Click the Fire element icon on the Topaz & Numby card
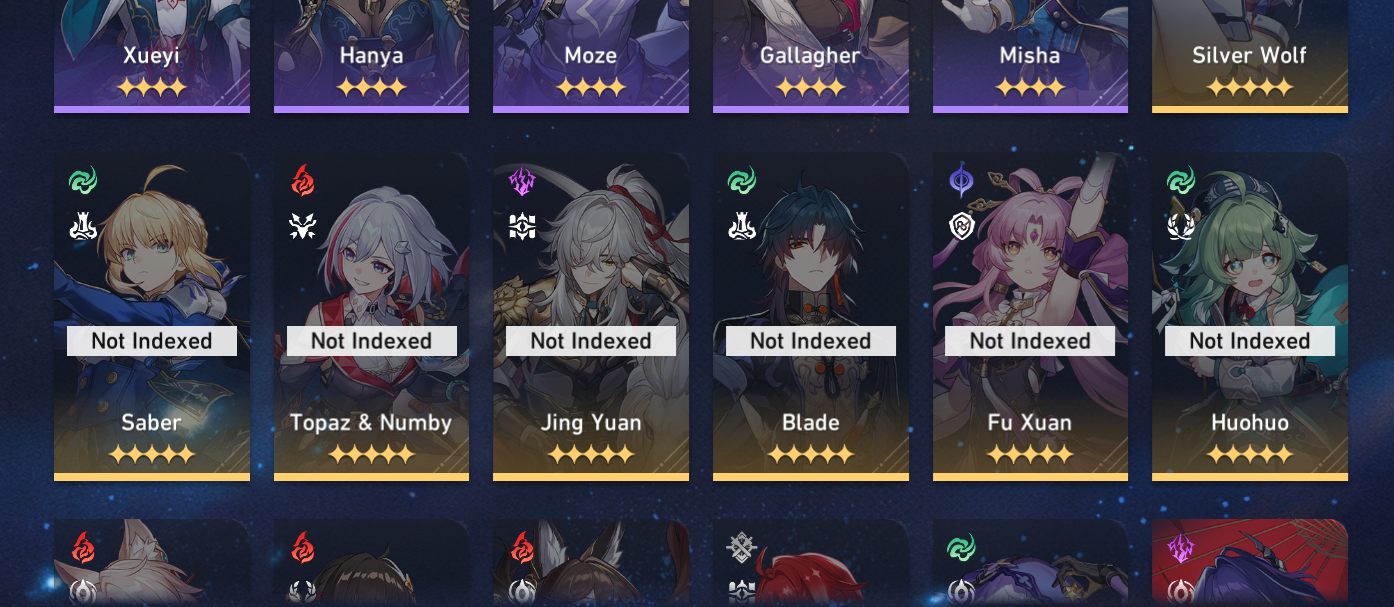This screenshot has width=1394, height=607. 303,181
